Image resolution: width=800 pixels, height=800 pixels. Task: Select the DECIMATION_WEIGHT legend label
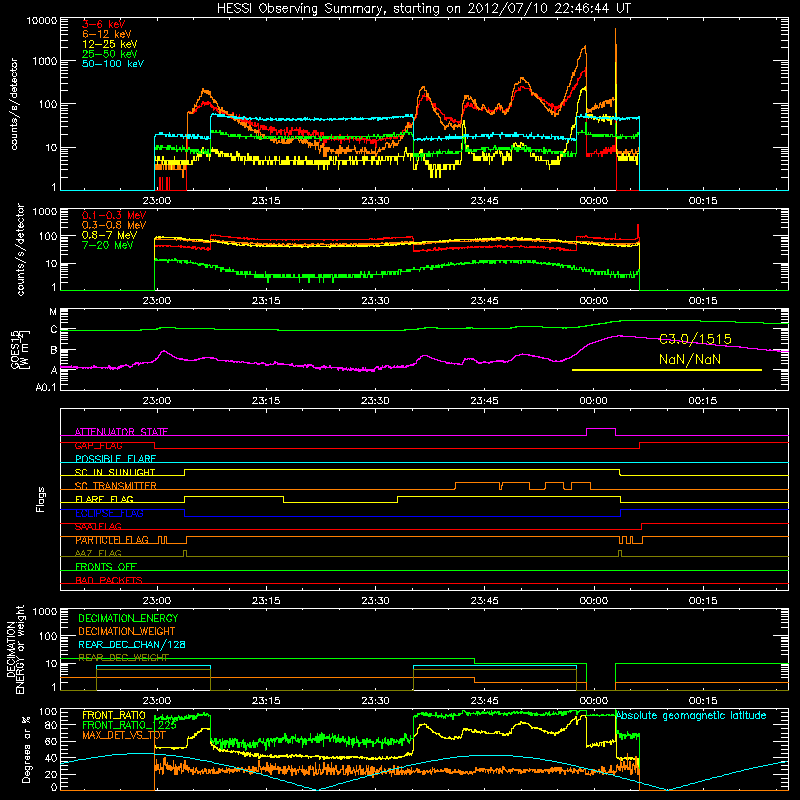[127, 632]
